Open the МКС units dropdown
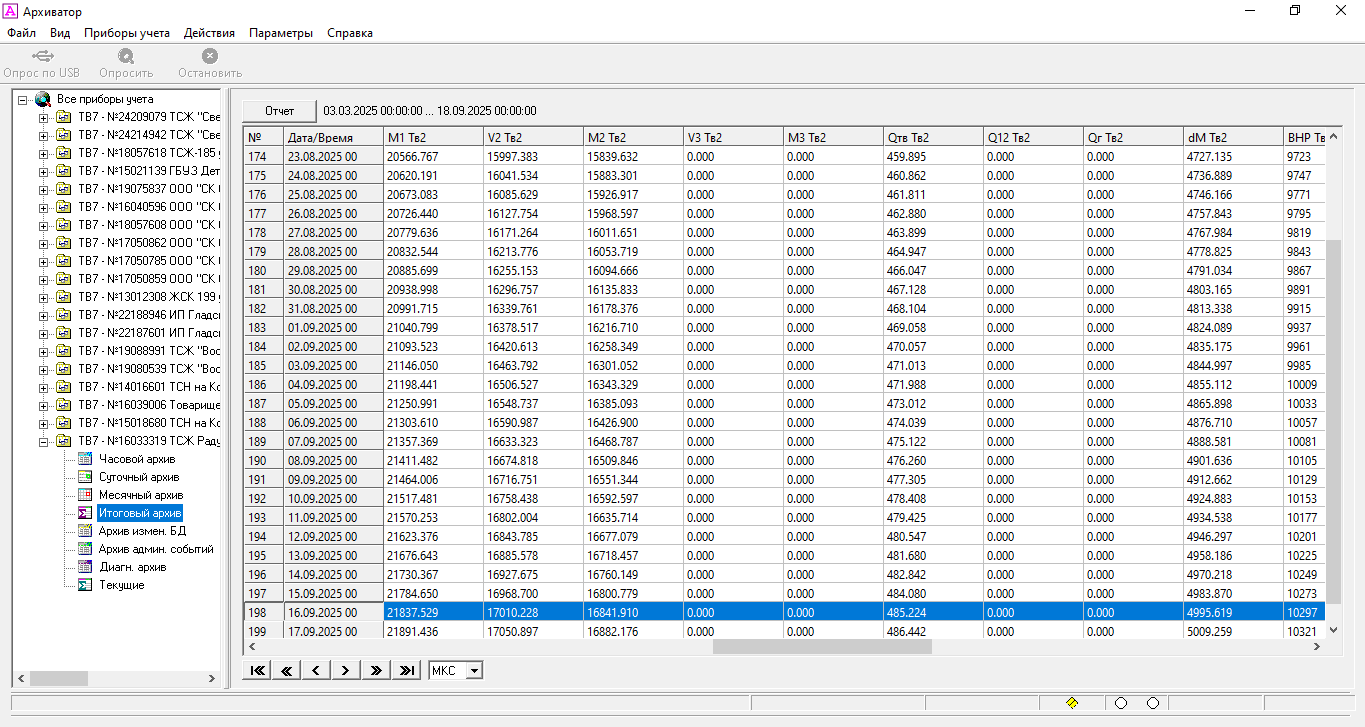The image size is (1365, 727). tap(474, 670)
